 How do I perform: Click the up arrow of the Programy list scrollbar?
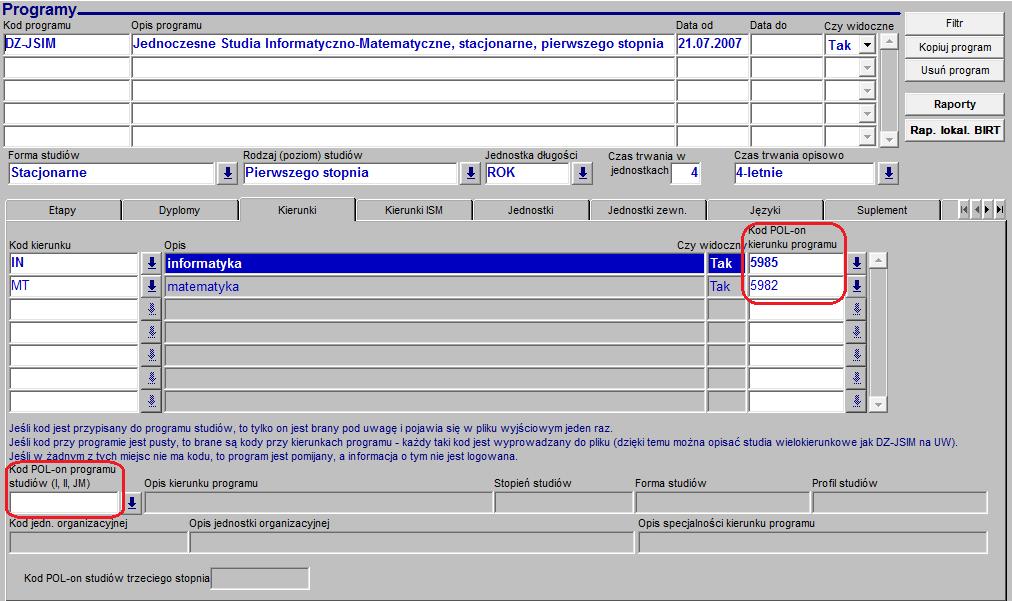tap(889, 41)
